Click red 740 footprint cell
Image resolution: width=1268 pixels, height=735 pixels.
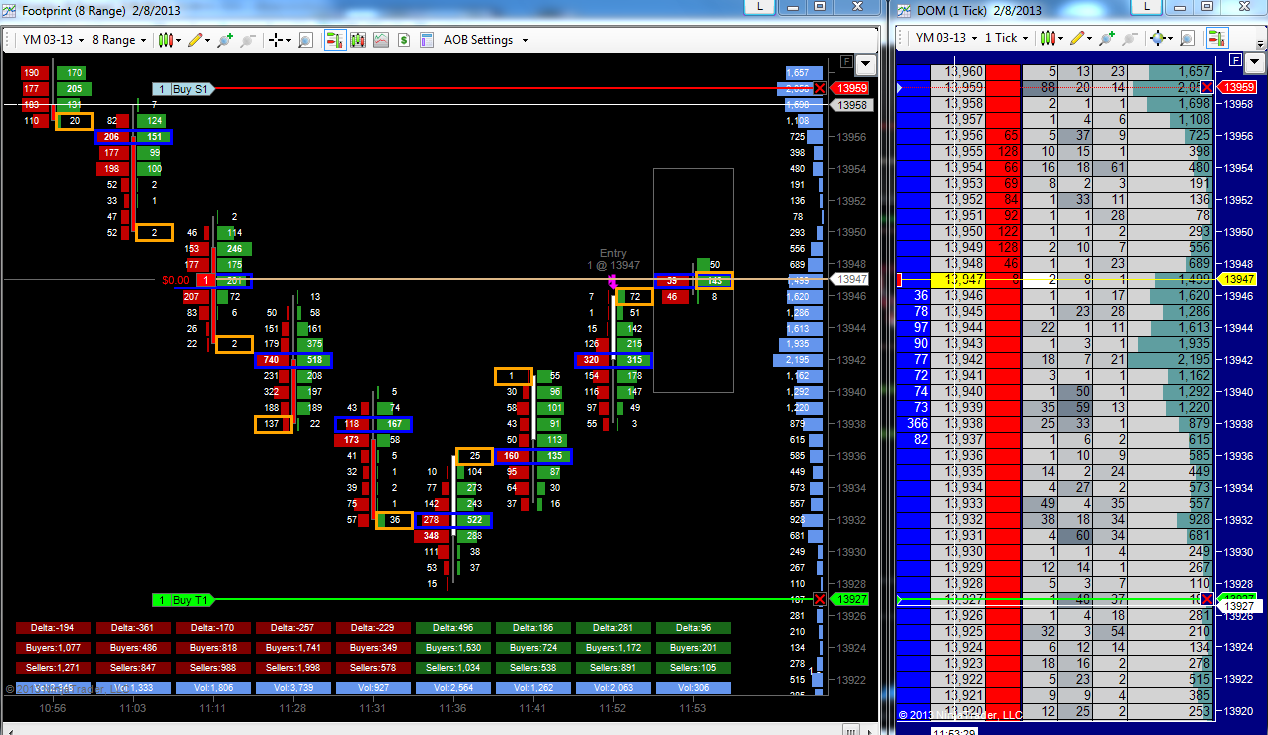[x=272, y=360]
